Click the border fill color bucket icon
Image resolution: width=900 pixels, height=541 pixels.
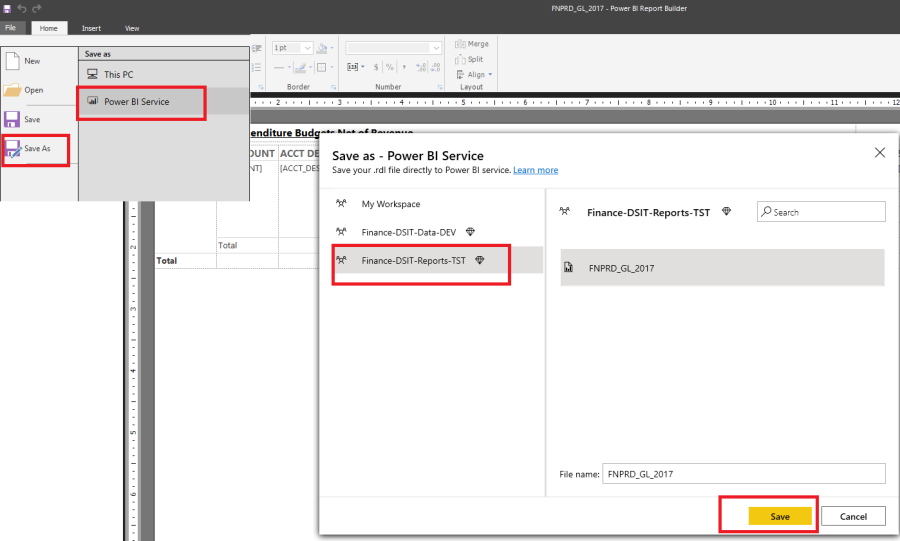pos(321,48)
